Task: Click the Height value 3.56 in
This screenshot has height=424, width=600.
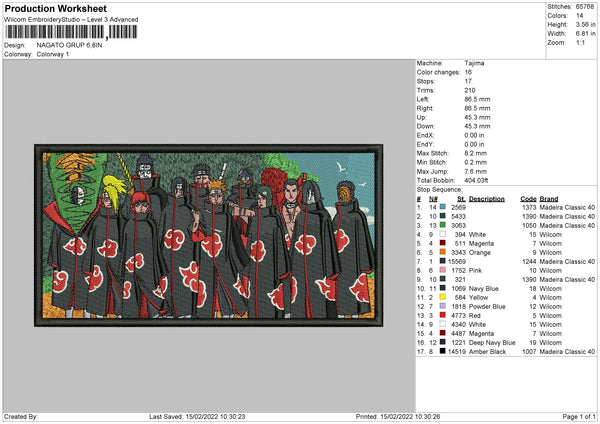Action: 585,24
